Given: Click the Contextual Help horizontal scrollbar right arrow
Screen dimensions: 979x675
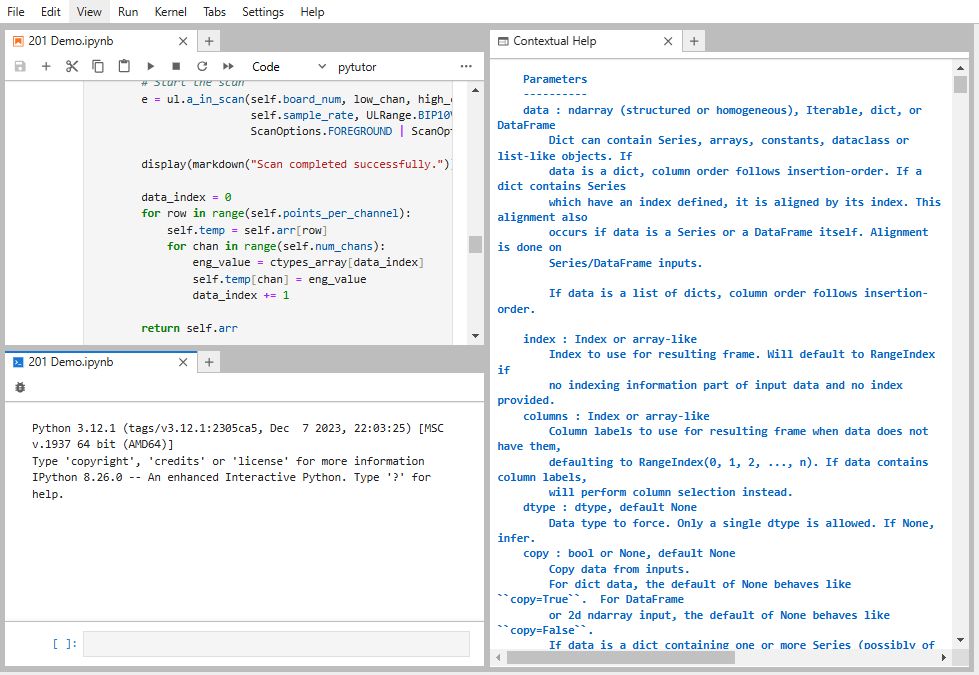Looking at the screenshot, I should 944,658.
